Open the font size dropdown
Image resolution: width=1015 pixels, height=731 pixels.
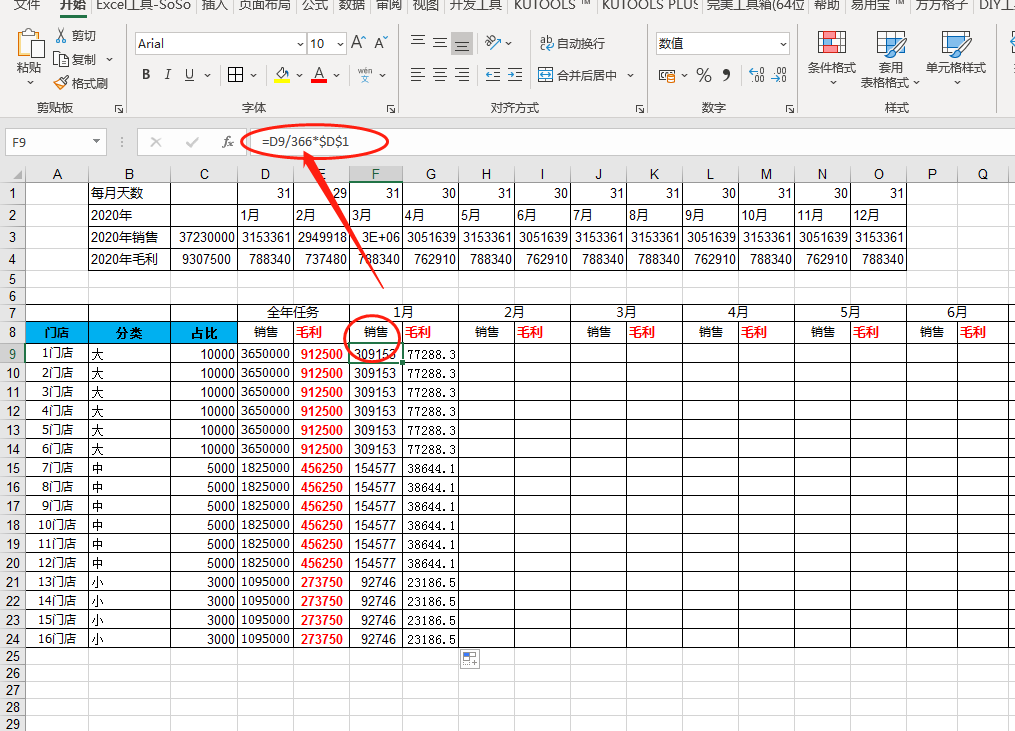[340, 44]
